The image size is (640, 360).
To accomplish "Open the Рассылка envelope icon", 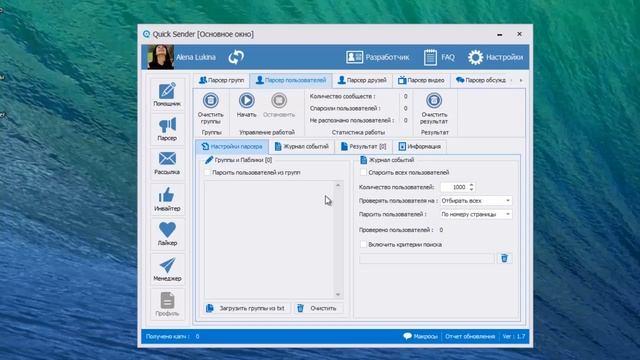I will 167,158.
